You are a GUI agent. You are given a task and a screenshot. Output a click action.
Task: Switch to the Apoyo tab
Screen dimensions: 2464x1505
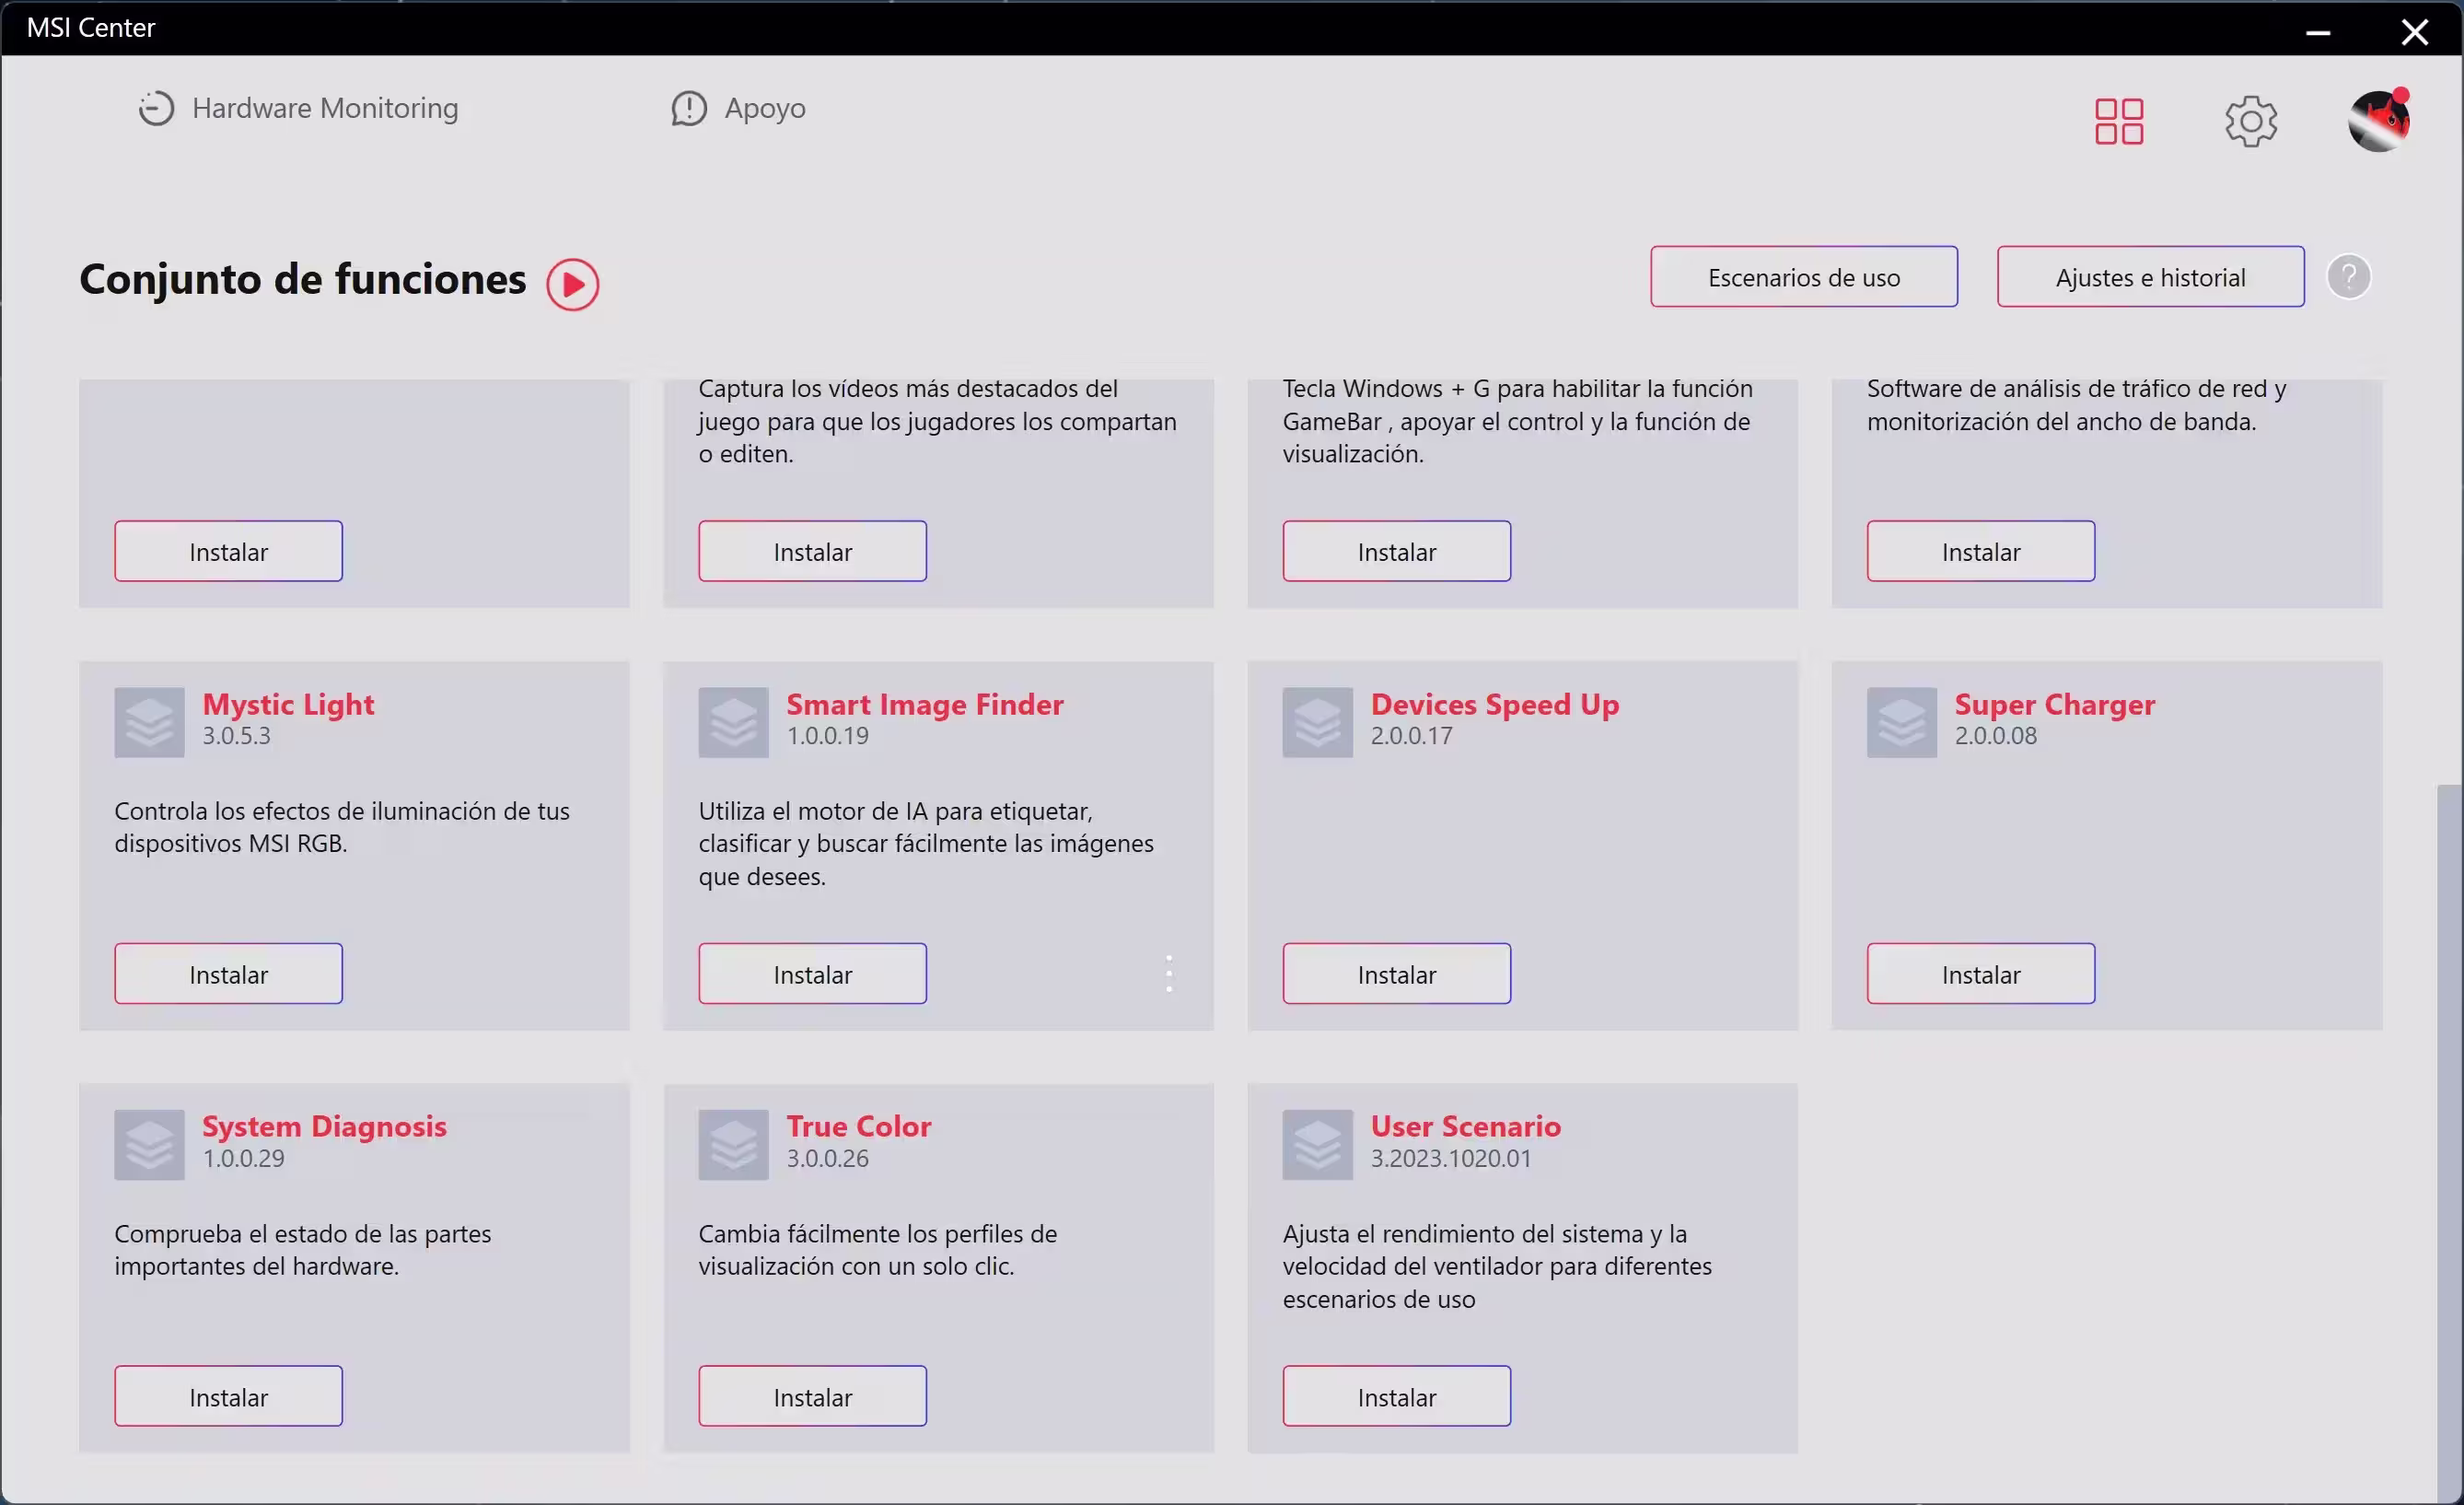738,108
